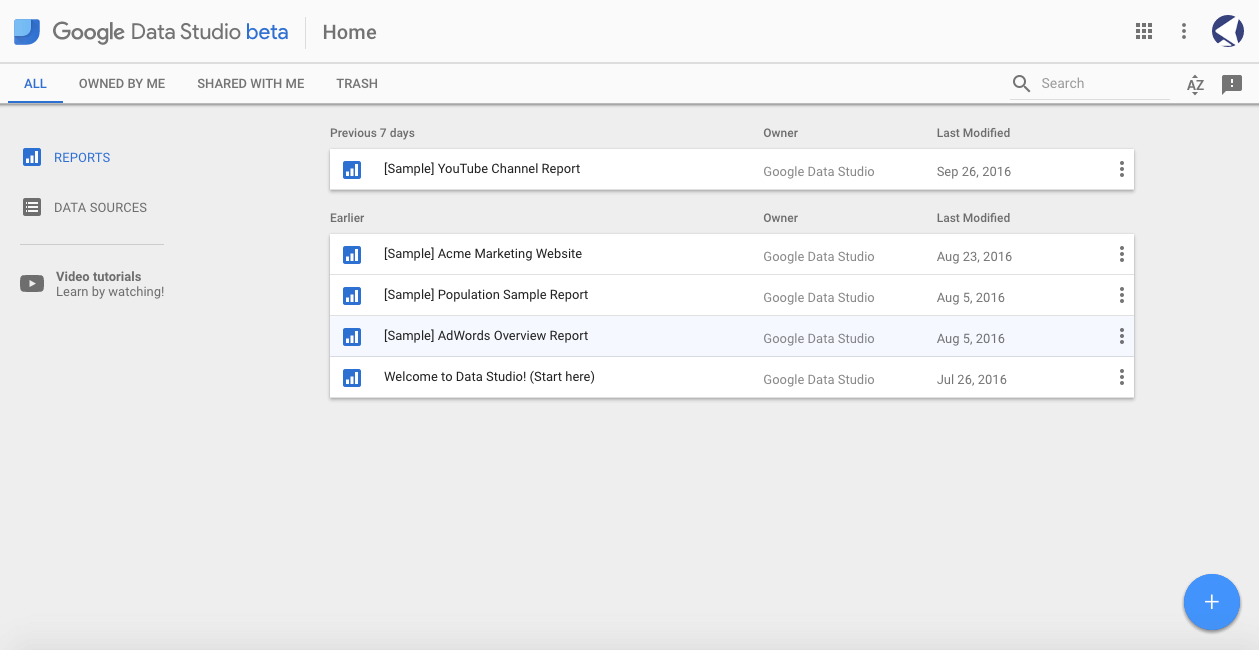Click the Sep 26, 2016 date

974,172
